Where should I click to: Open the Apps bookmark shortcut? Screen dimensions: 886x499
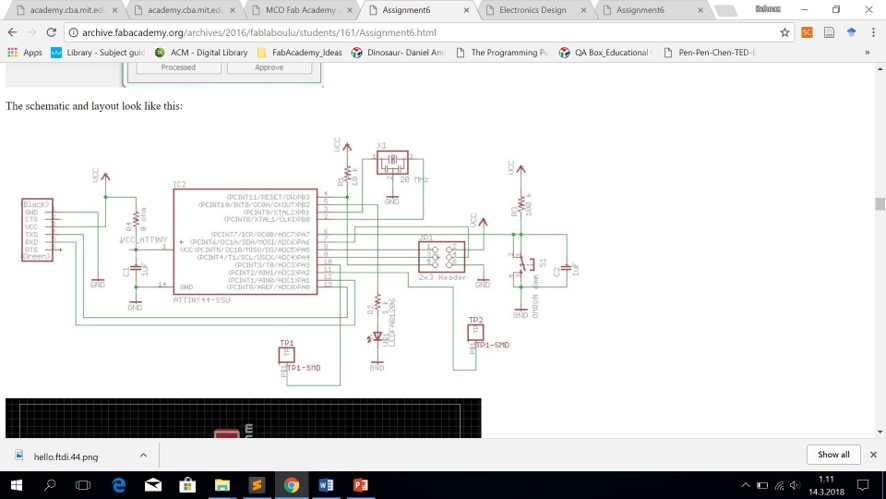click(25, 53)
